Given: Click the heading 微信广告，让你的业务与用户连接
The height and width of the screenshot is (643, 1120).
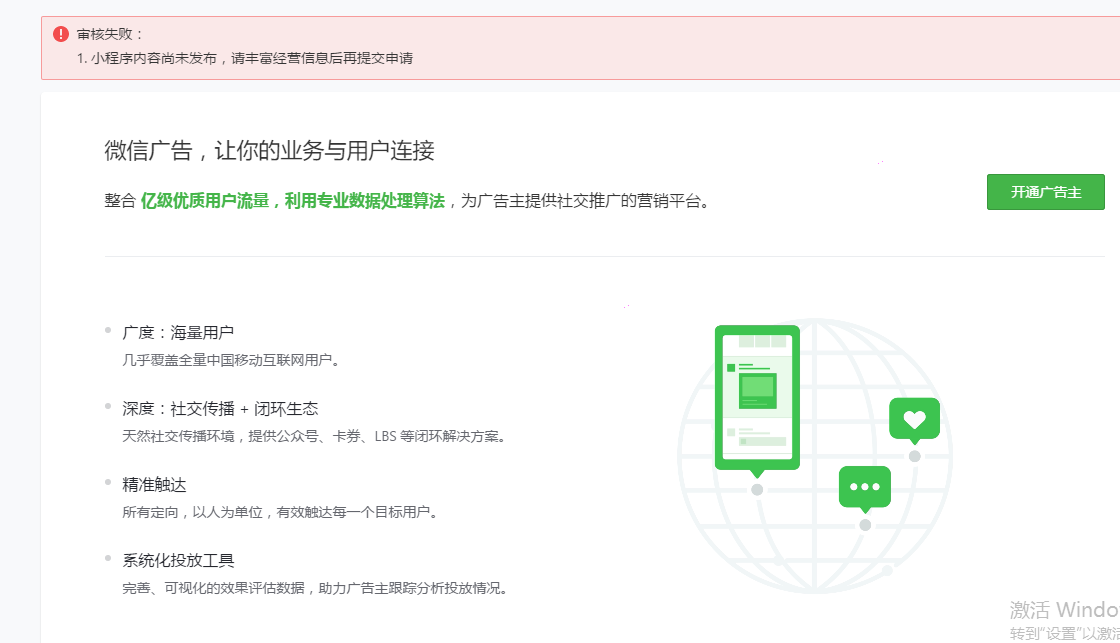Looking at the screenshot, I should [269, 151].
